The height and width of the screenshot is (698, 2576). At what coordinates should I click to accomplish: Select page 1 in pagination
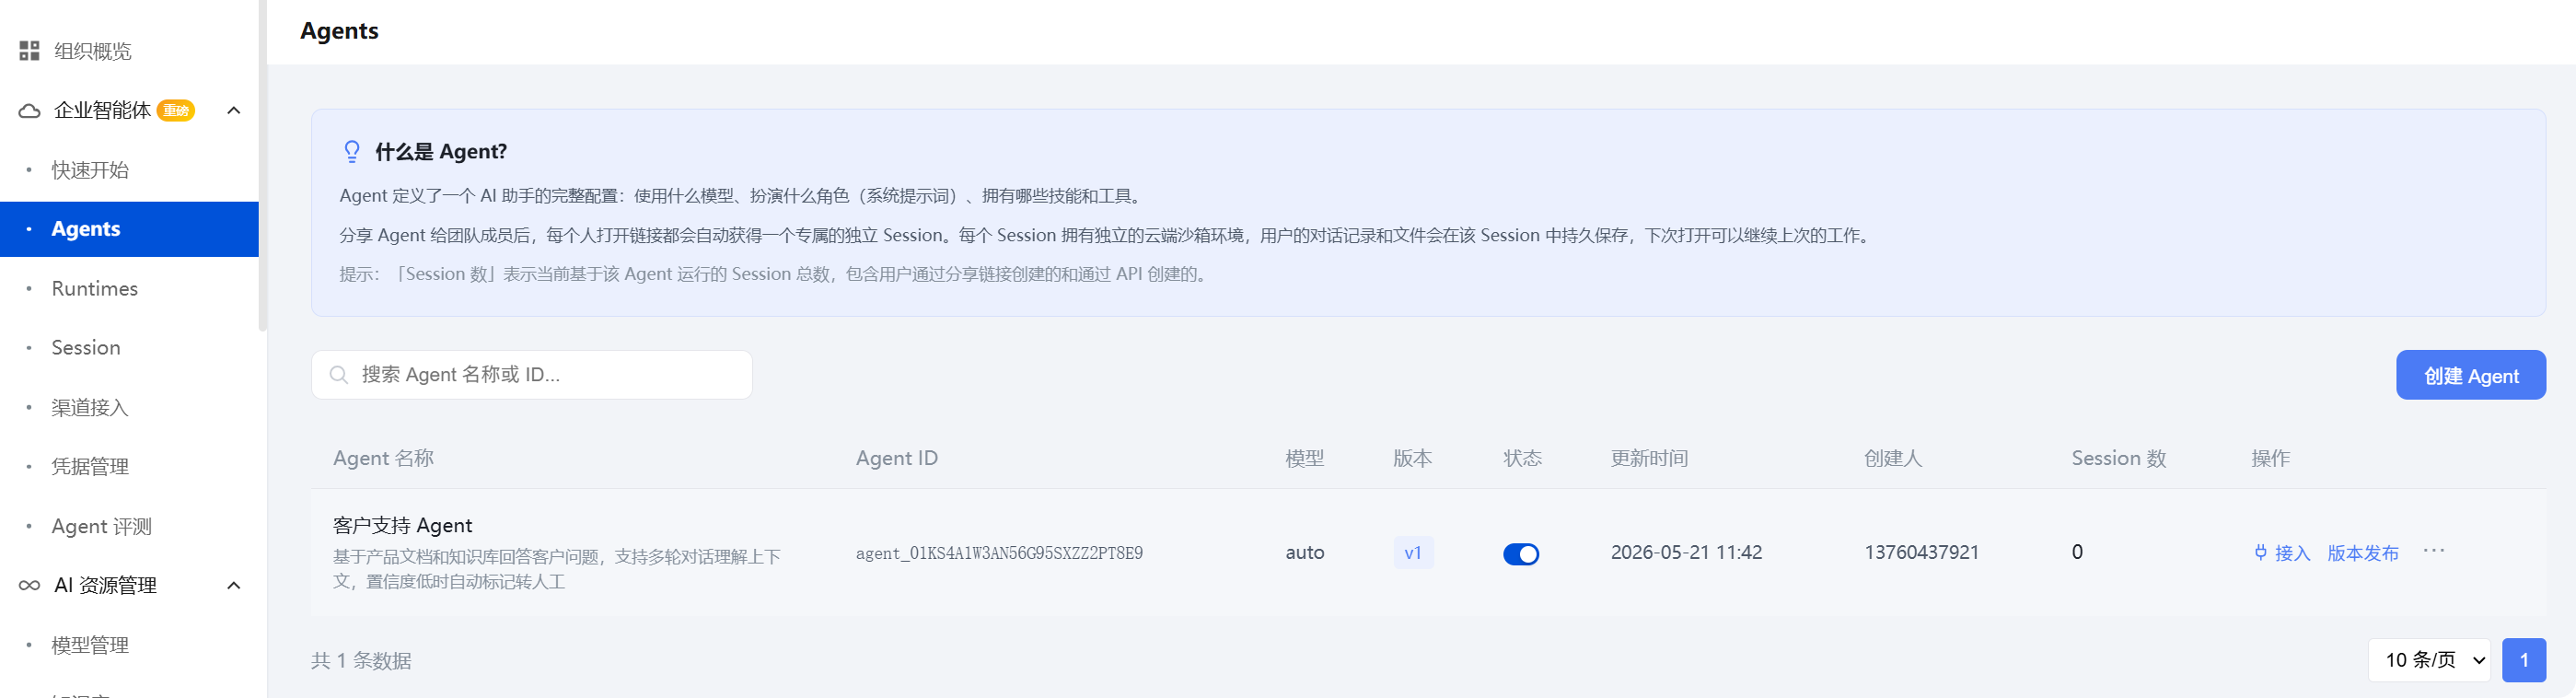pos(2524,660)
